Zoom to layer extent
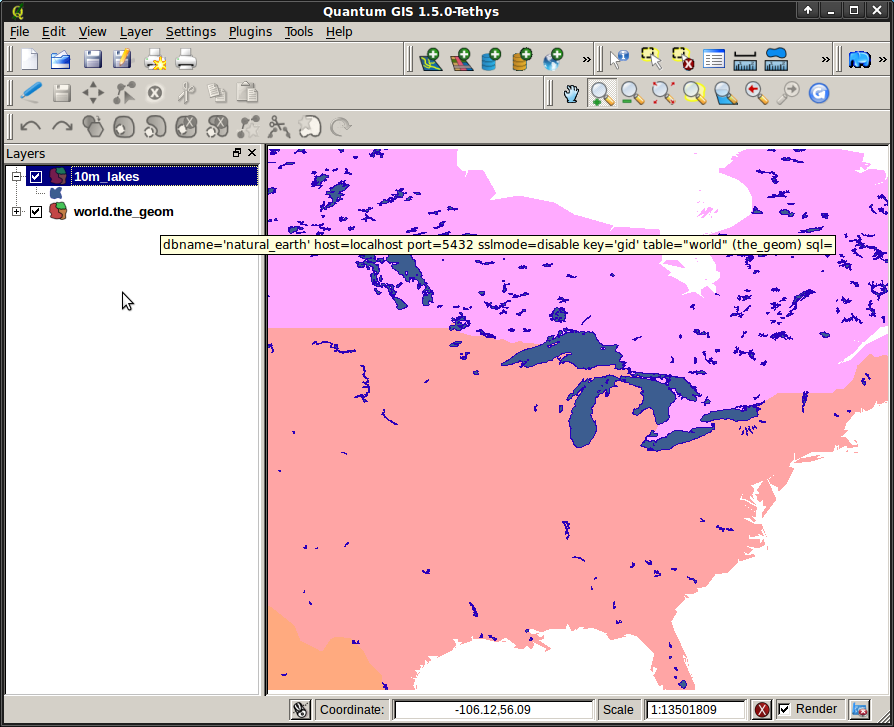 coord(726,94)
